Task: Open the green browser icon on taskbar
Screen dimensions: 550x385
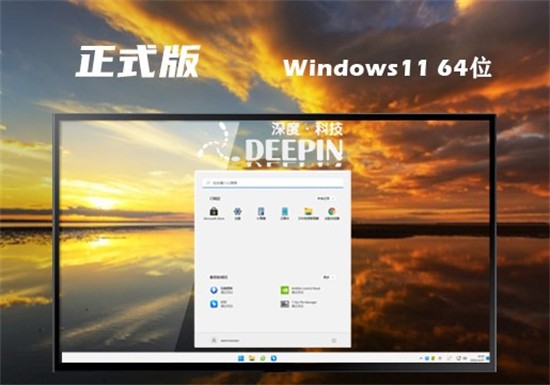Action: coord(263,358)
